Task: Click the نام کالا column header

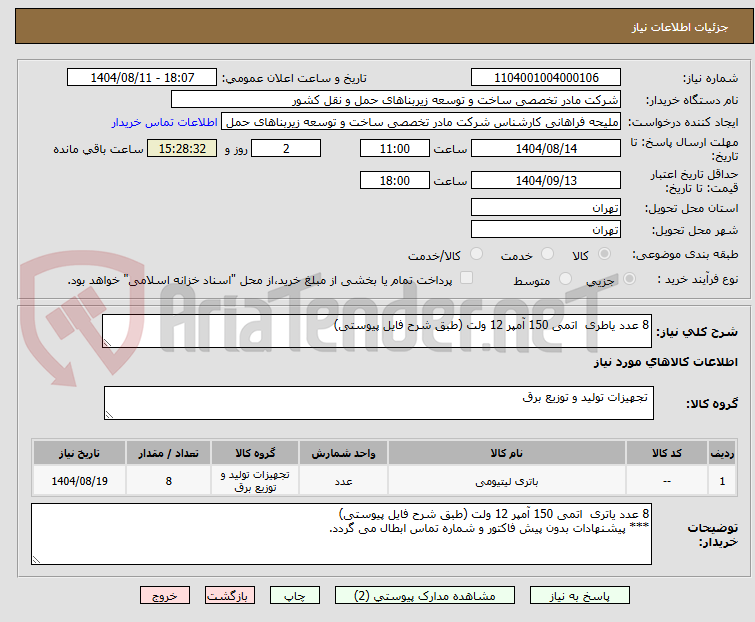Action: click(x=507, y=453)
